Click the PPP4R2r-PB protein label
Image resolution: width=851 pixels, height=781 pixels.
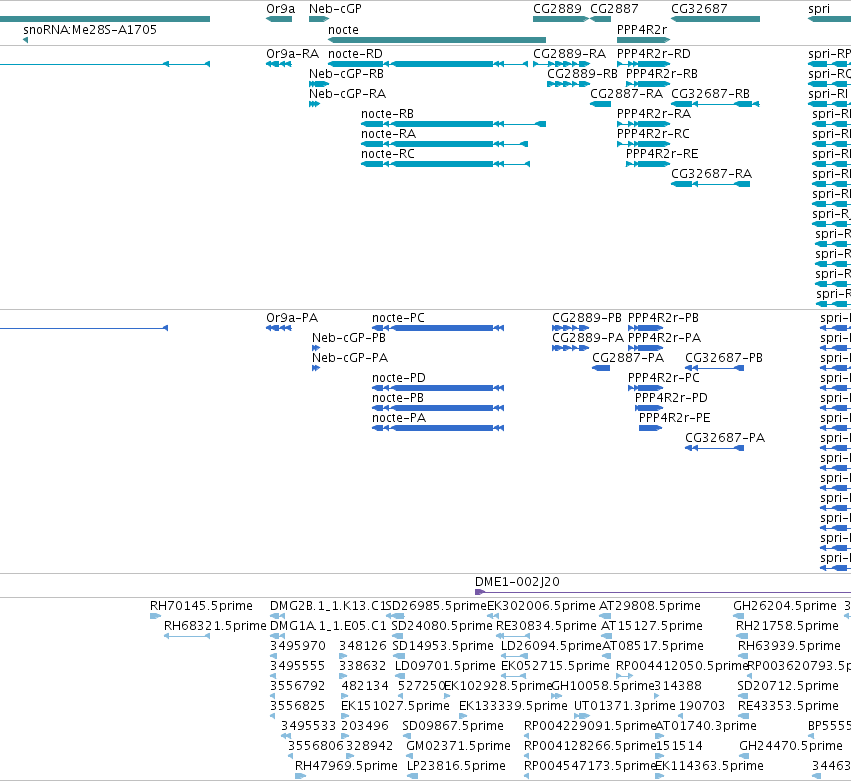(x=664, y=318)
